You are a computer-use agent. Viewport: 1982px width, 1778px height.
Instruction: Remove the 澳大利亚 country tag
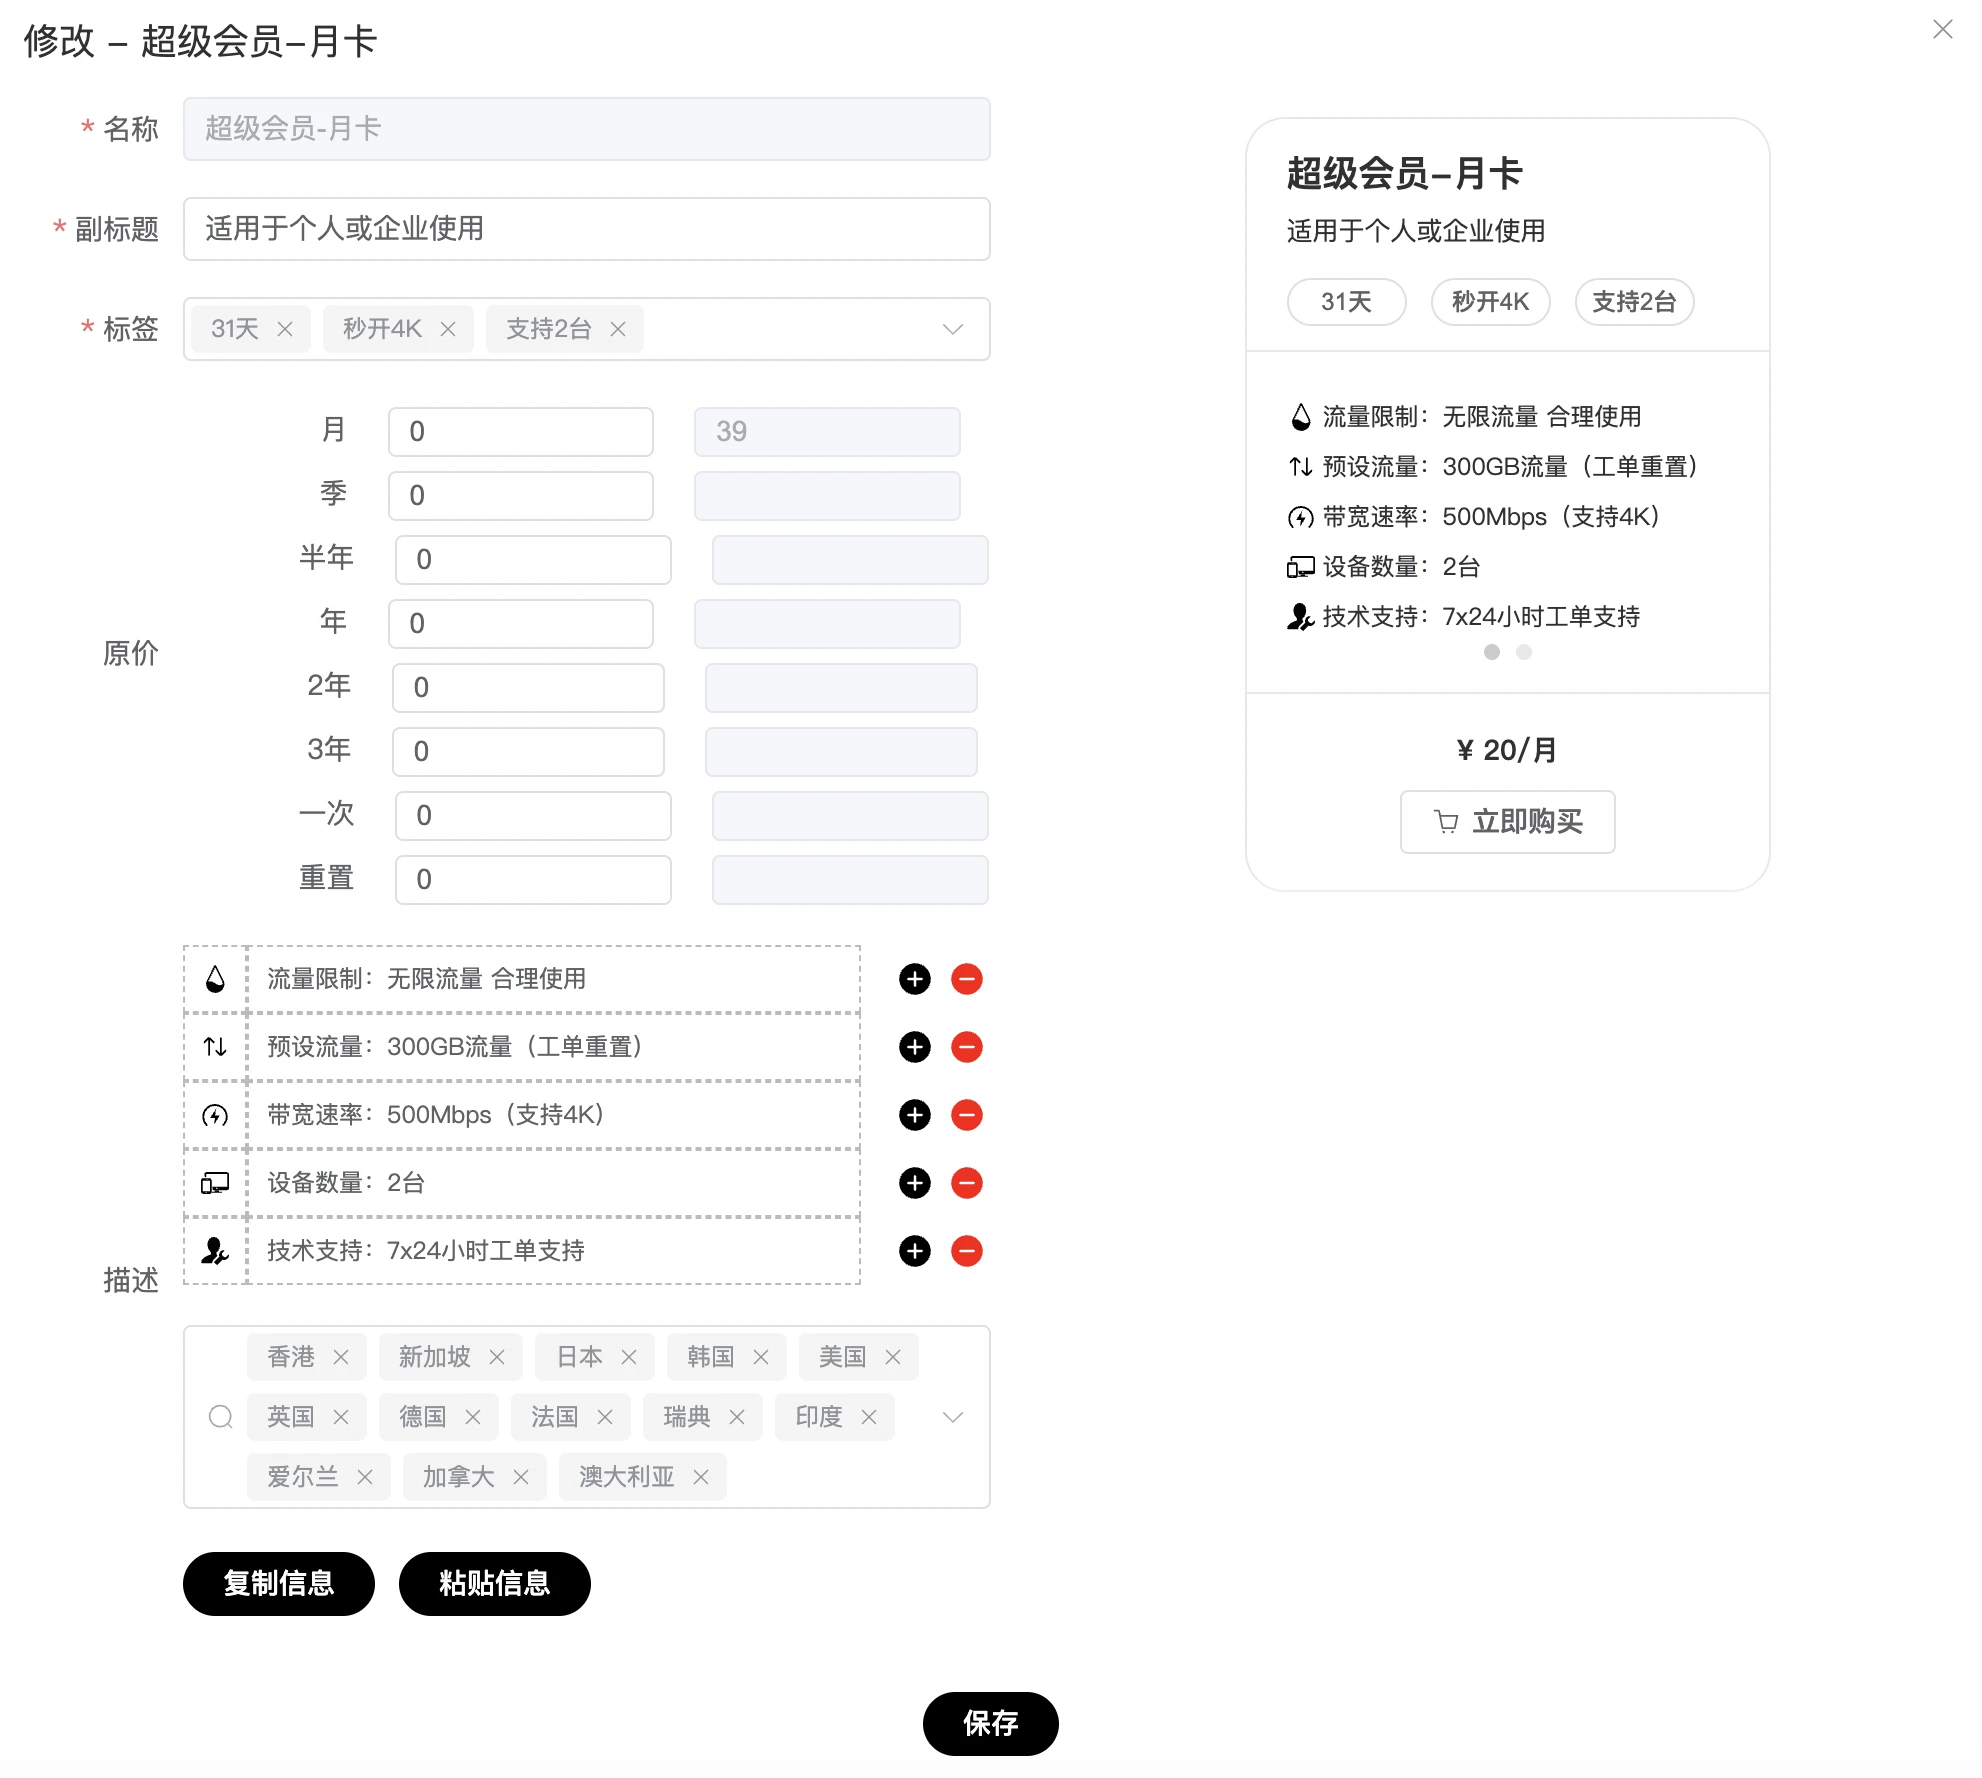[x=701, y=1477]
